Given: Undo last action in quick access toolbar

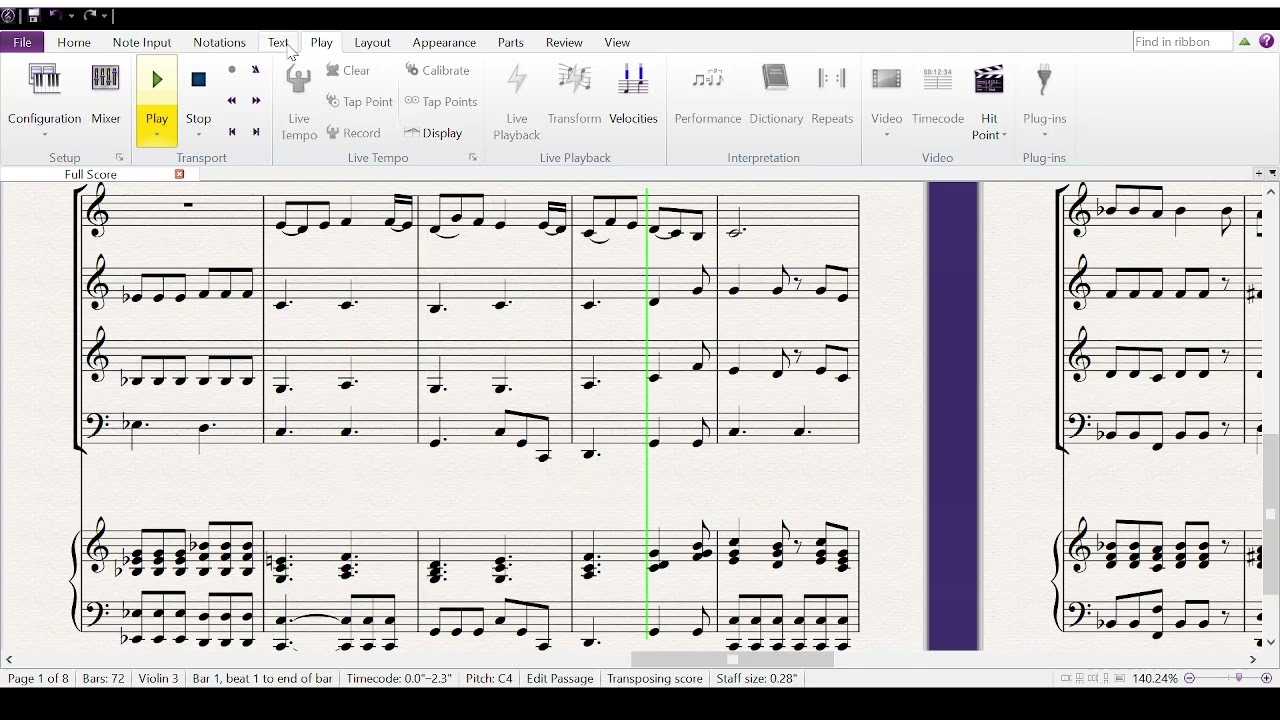Looking at the screenshot, I should [56, 16].
